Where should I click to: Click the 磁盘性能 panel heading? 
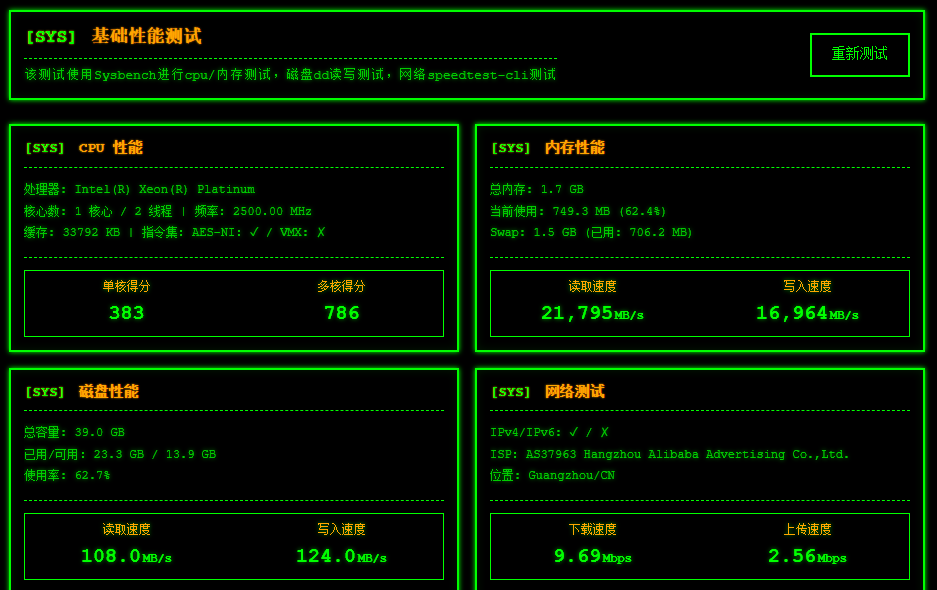click(x=108, y=391)
